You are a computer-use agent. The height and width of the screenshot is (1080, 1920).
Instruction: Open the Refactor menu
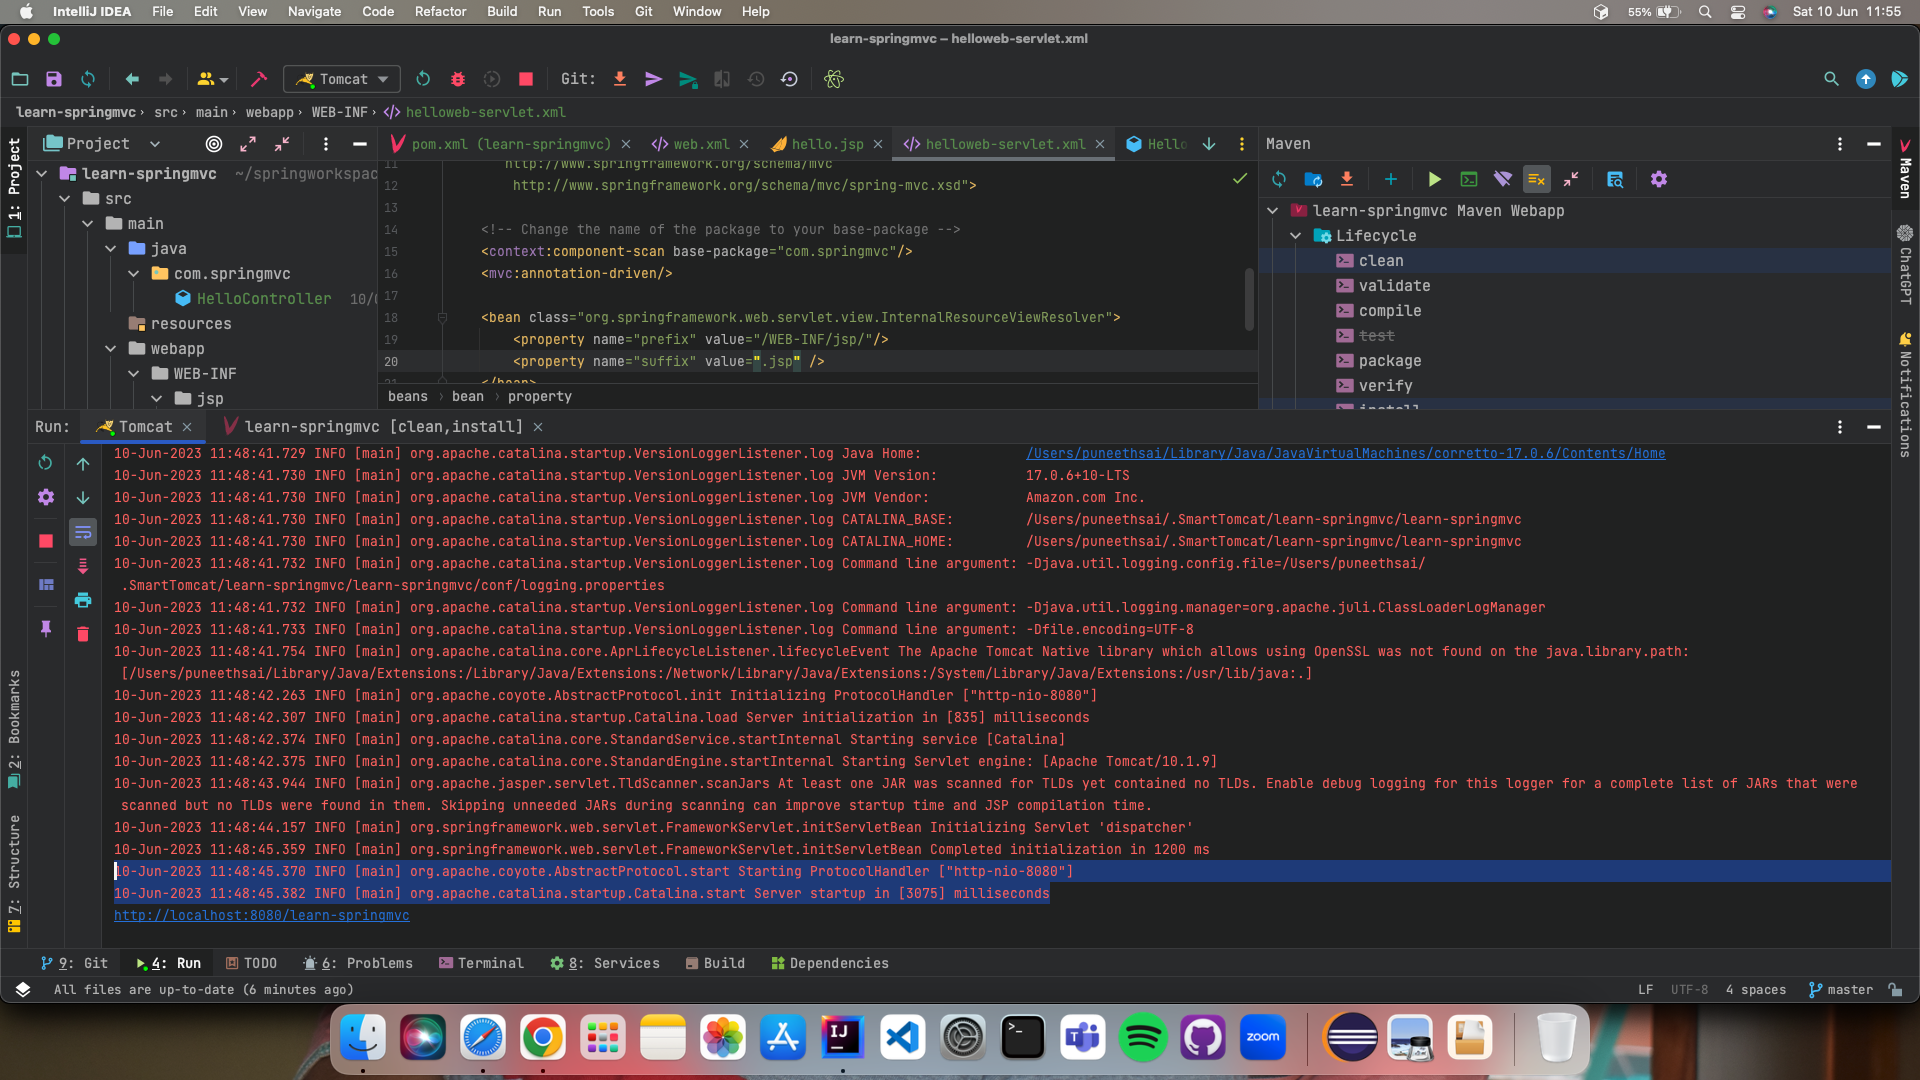pos(440,11)
